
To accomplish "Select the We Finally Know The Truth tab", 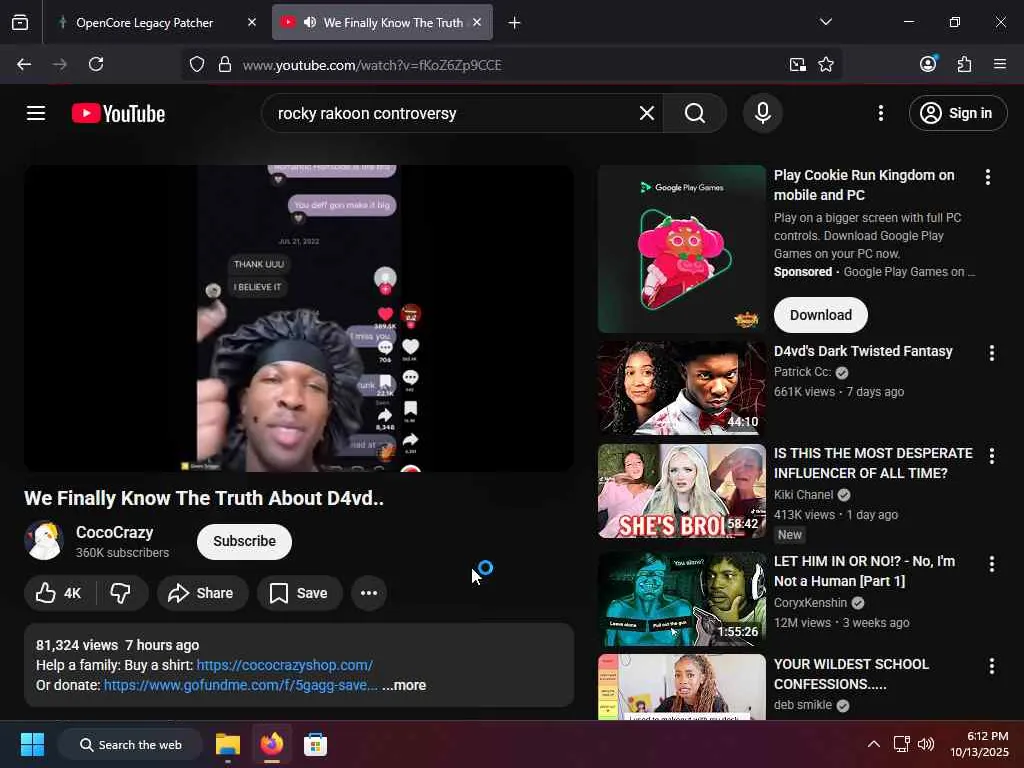I will point(383,23).
